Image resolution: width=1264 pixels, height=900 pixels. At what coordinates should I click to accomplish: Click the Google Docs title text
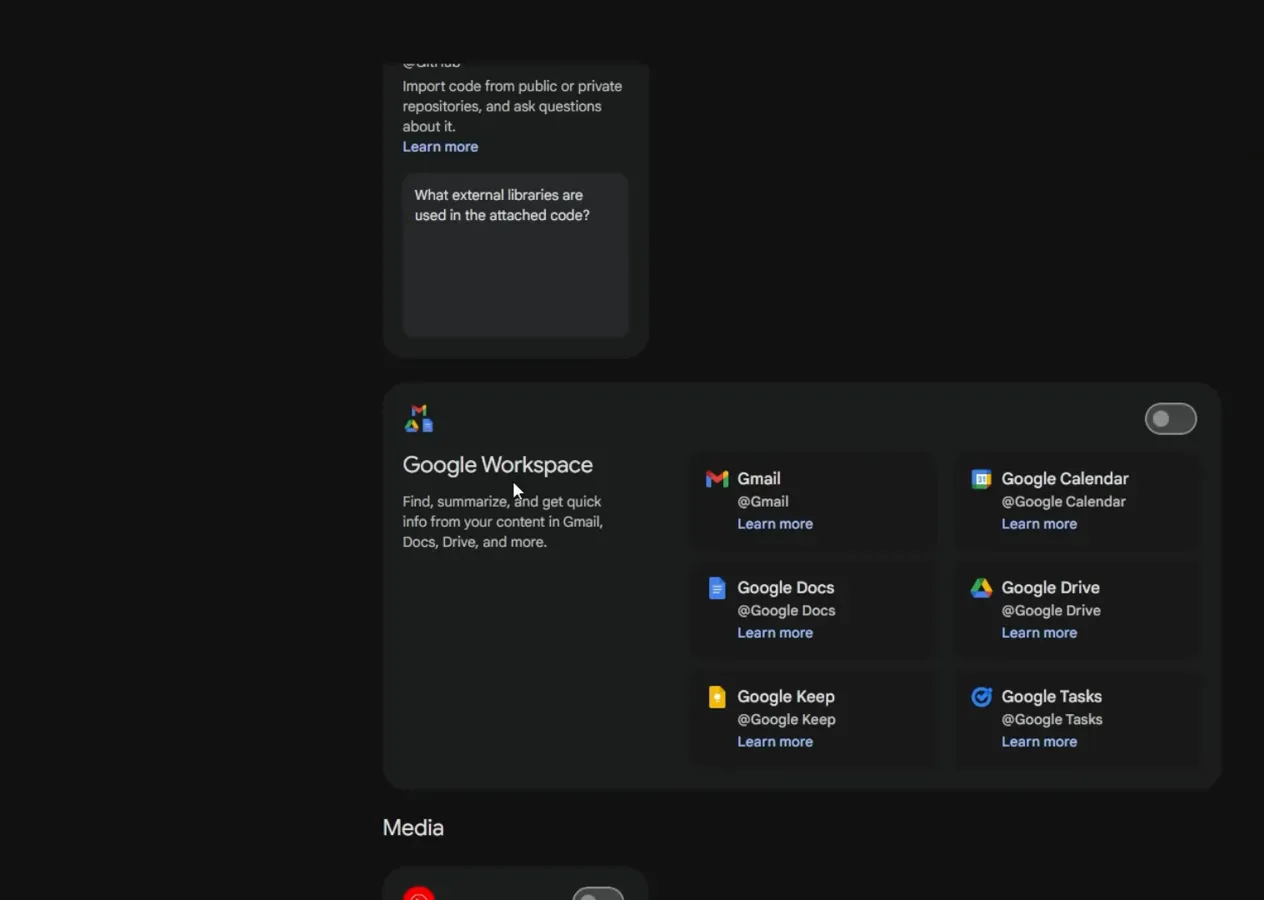(786, 588)
